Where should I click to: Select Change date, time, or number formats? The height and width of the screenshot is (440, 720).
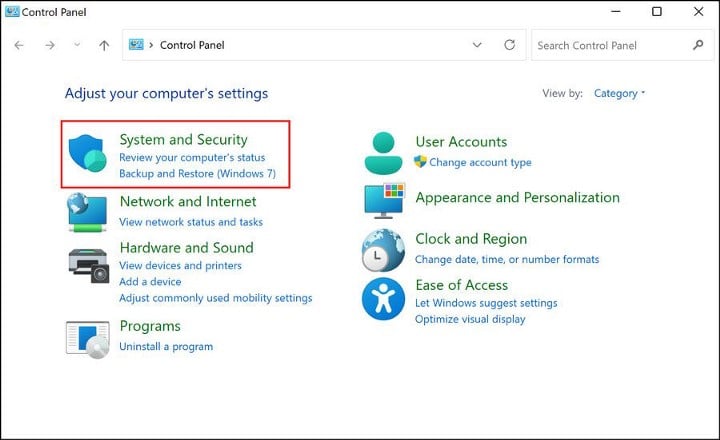tap(507, 259)
